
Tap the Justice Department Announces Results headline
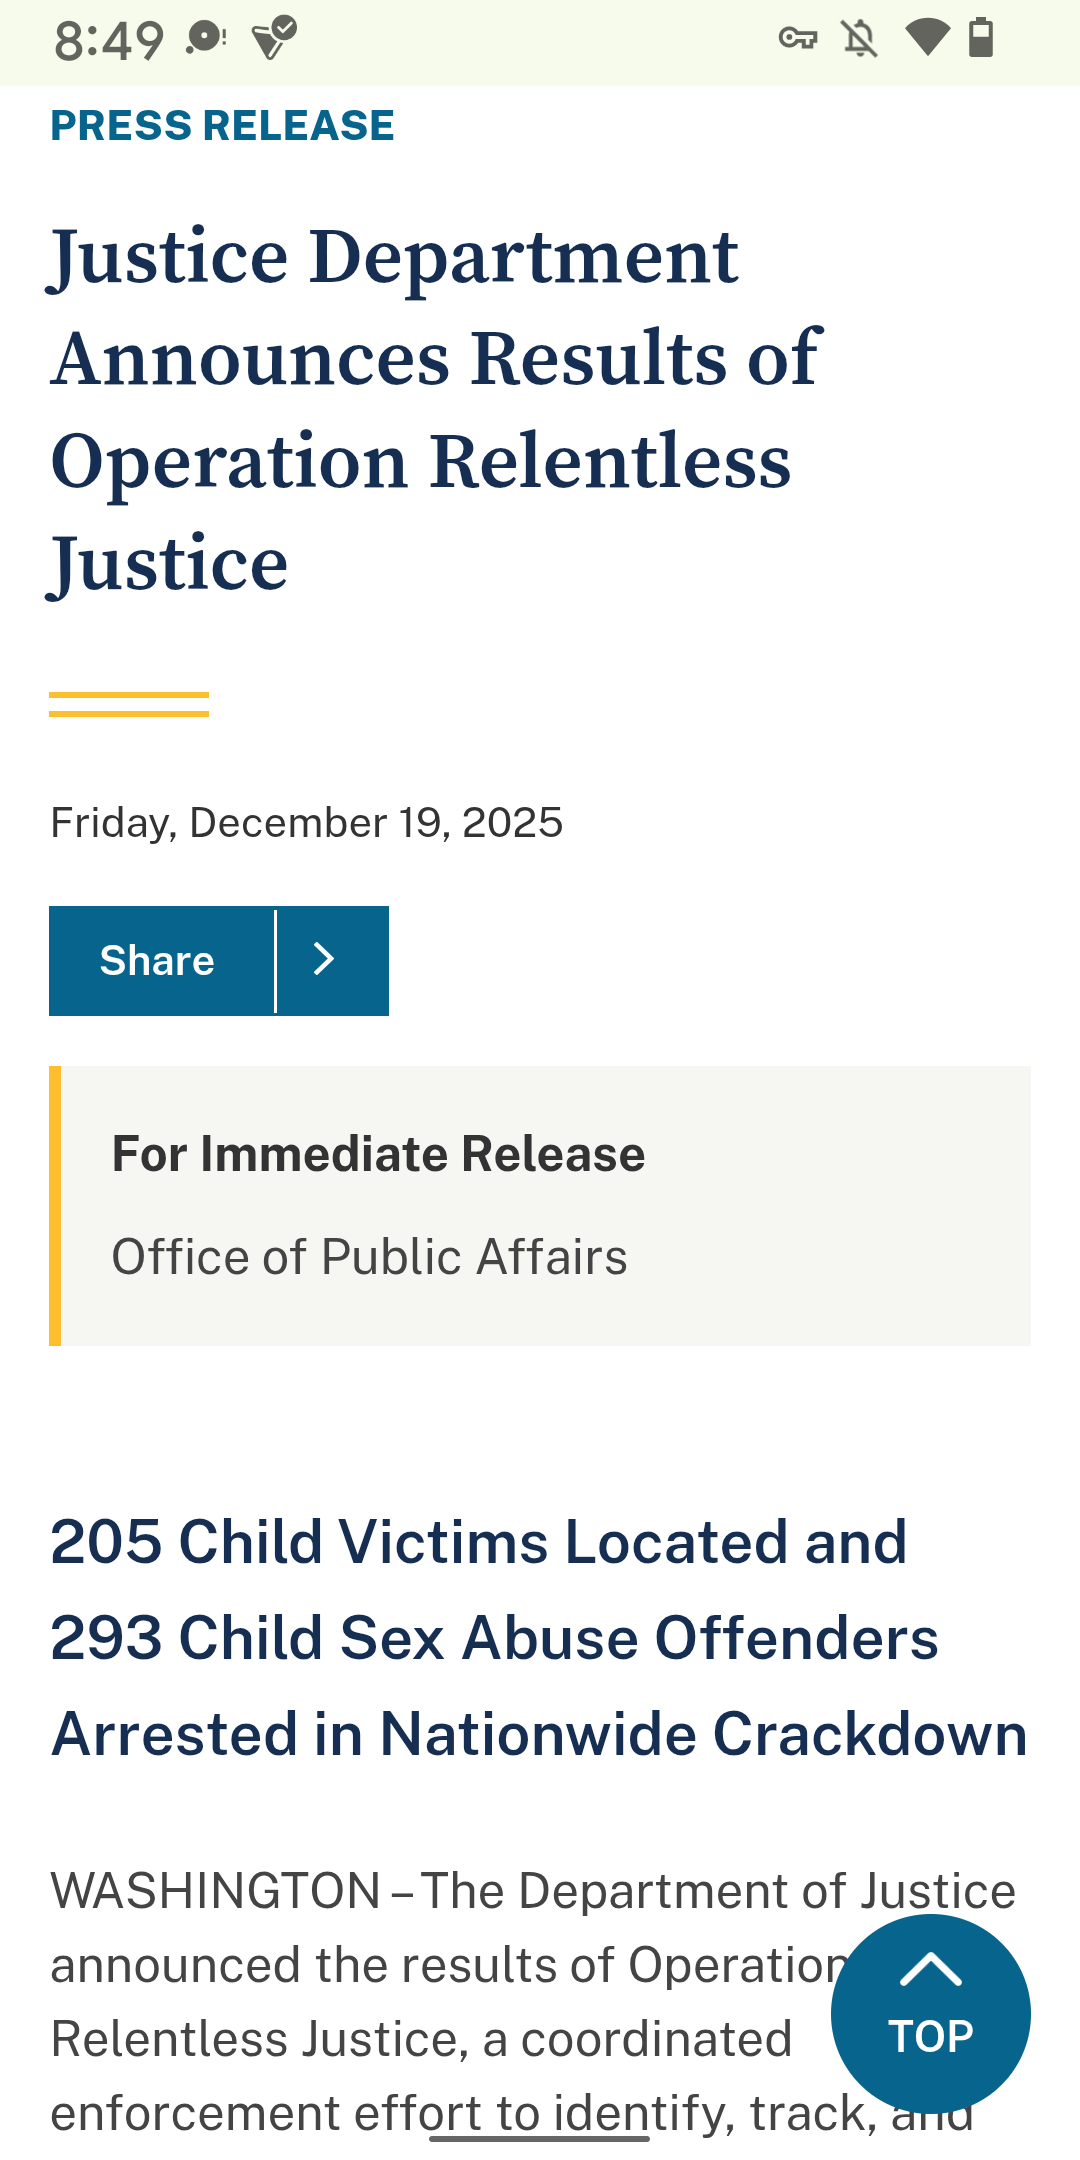click(x=435, y=410)
